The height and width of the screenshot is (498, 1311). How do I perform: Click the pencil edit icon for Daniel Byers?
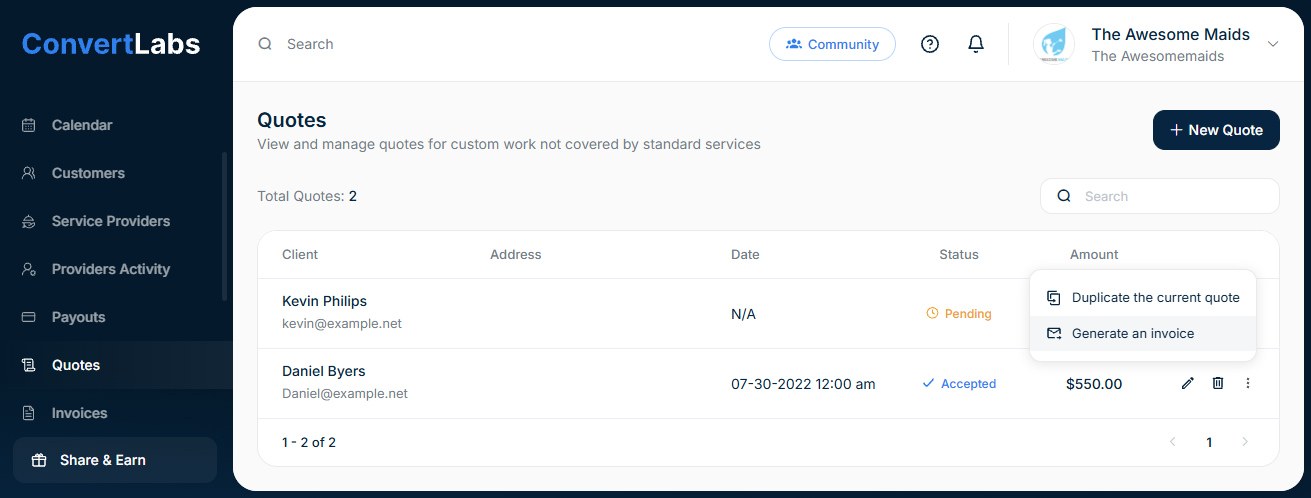coord(1188,383)
